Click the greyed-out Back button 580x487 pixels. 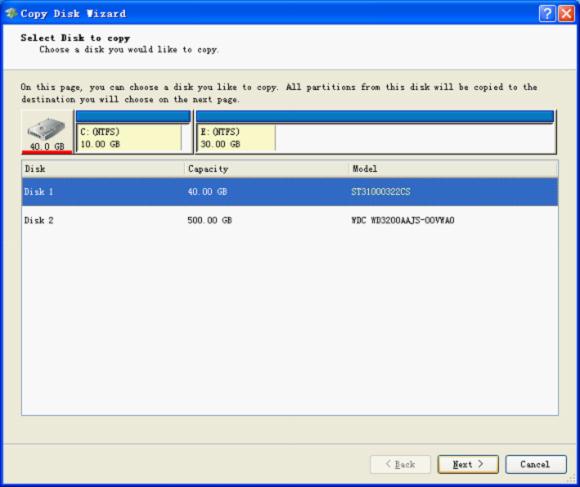(400, 464)
